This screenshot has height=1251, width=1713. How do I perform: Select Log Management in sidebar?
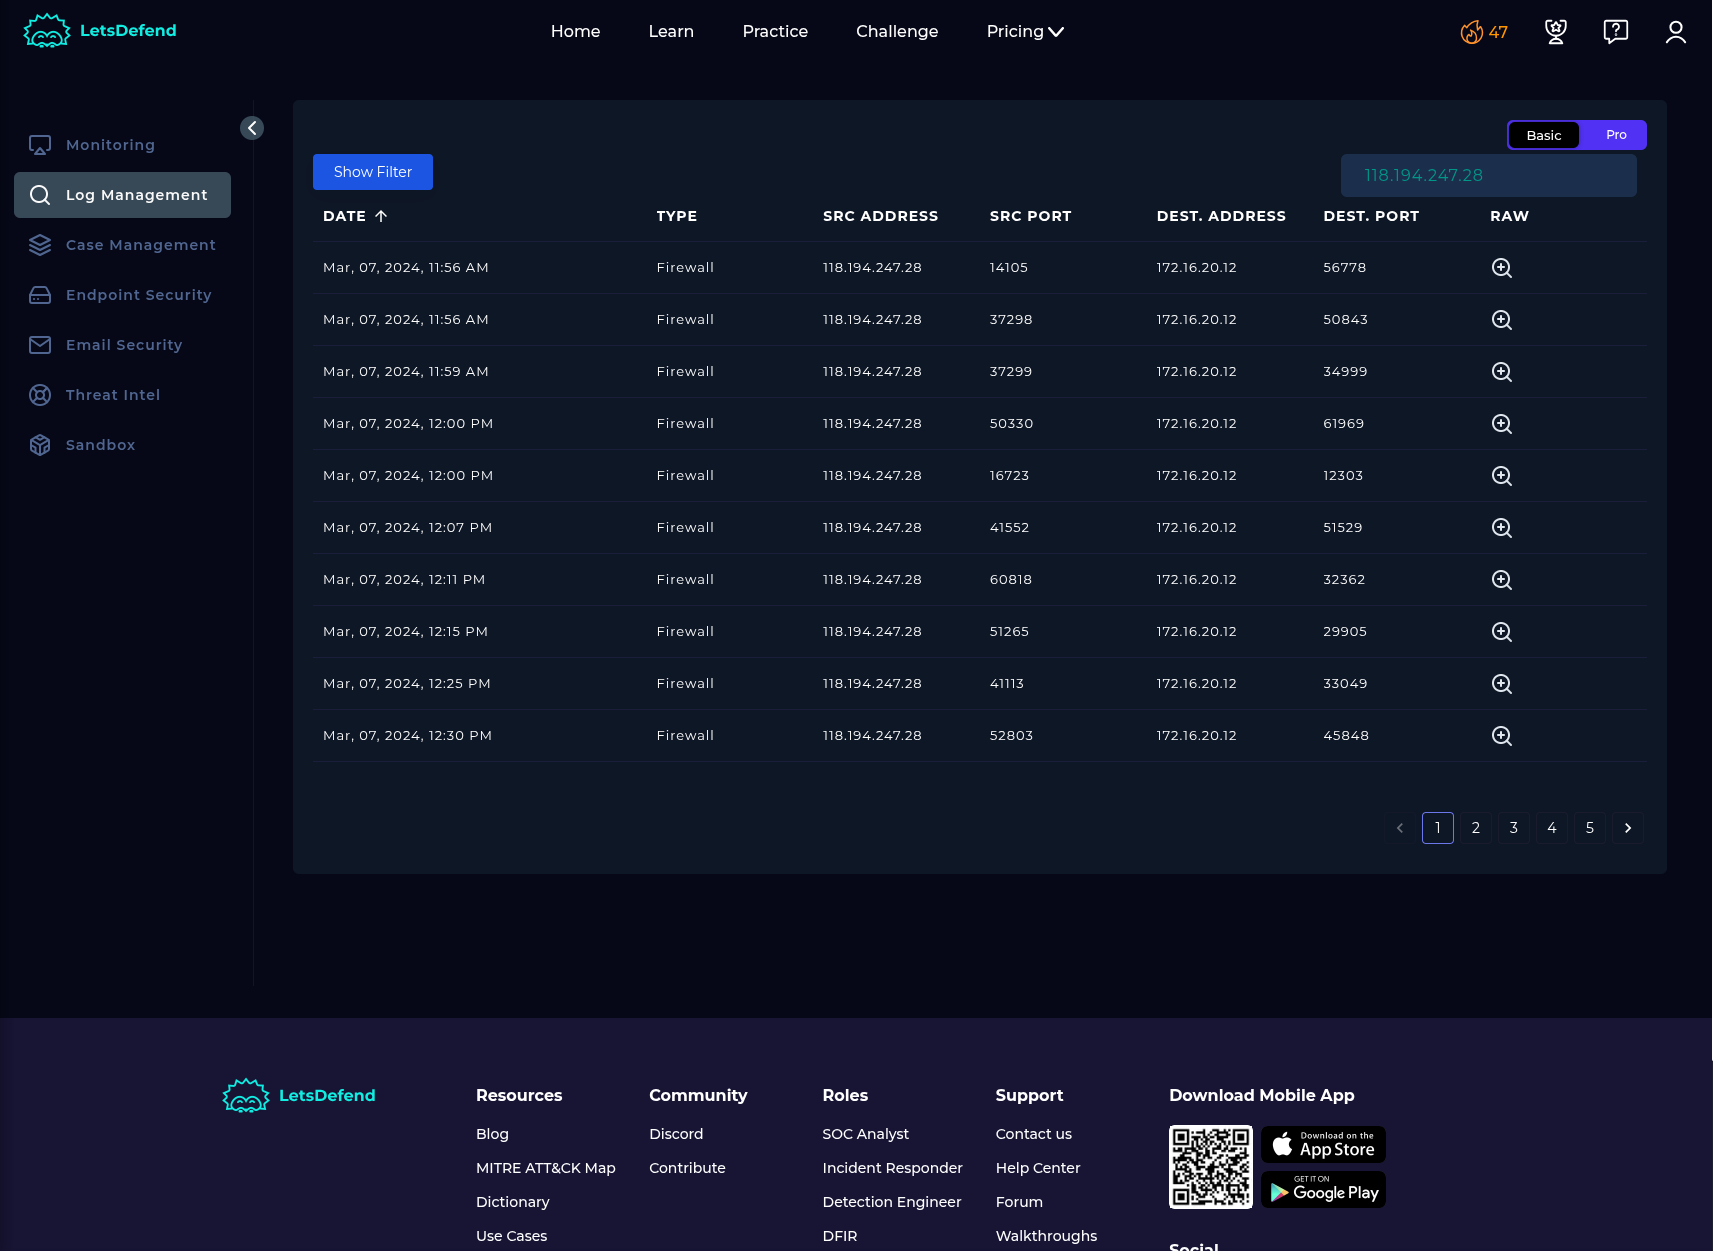point(122,195)
